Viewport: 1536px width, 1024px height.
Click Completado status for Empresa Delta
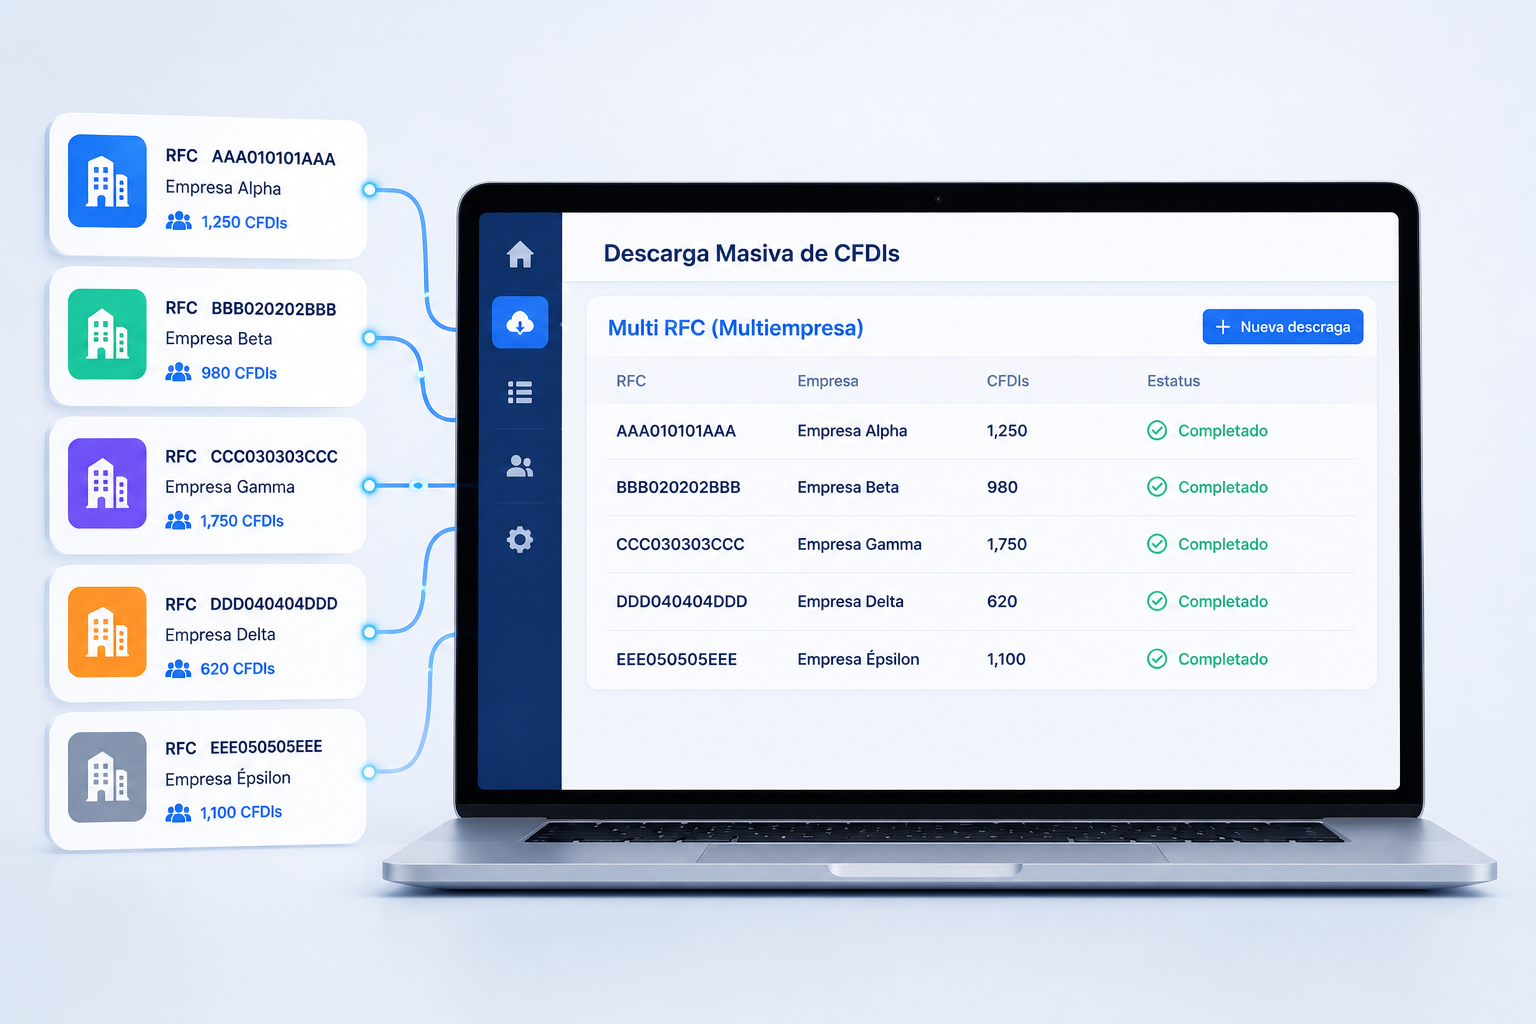pyautogui.click(x=1223, y=601)
